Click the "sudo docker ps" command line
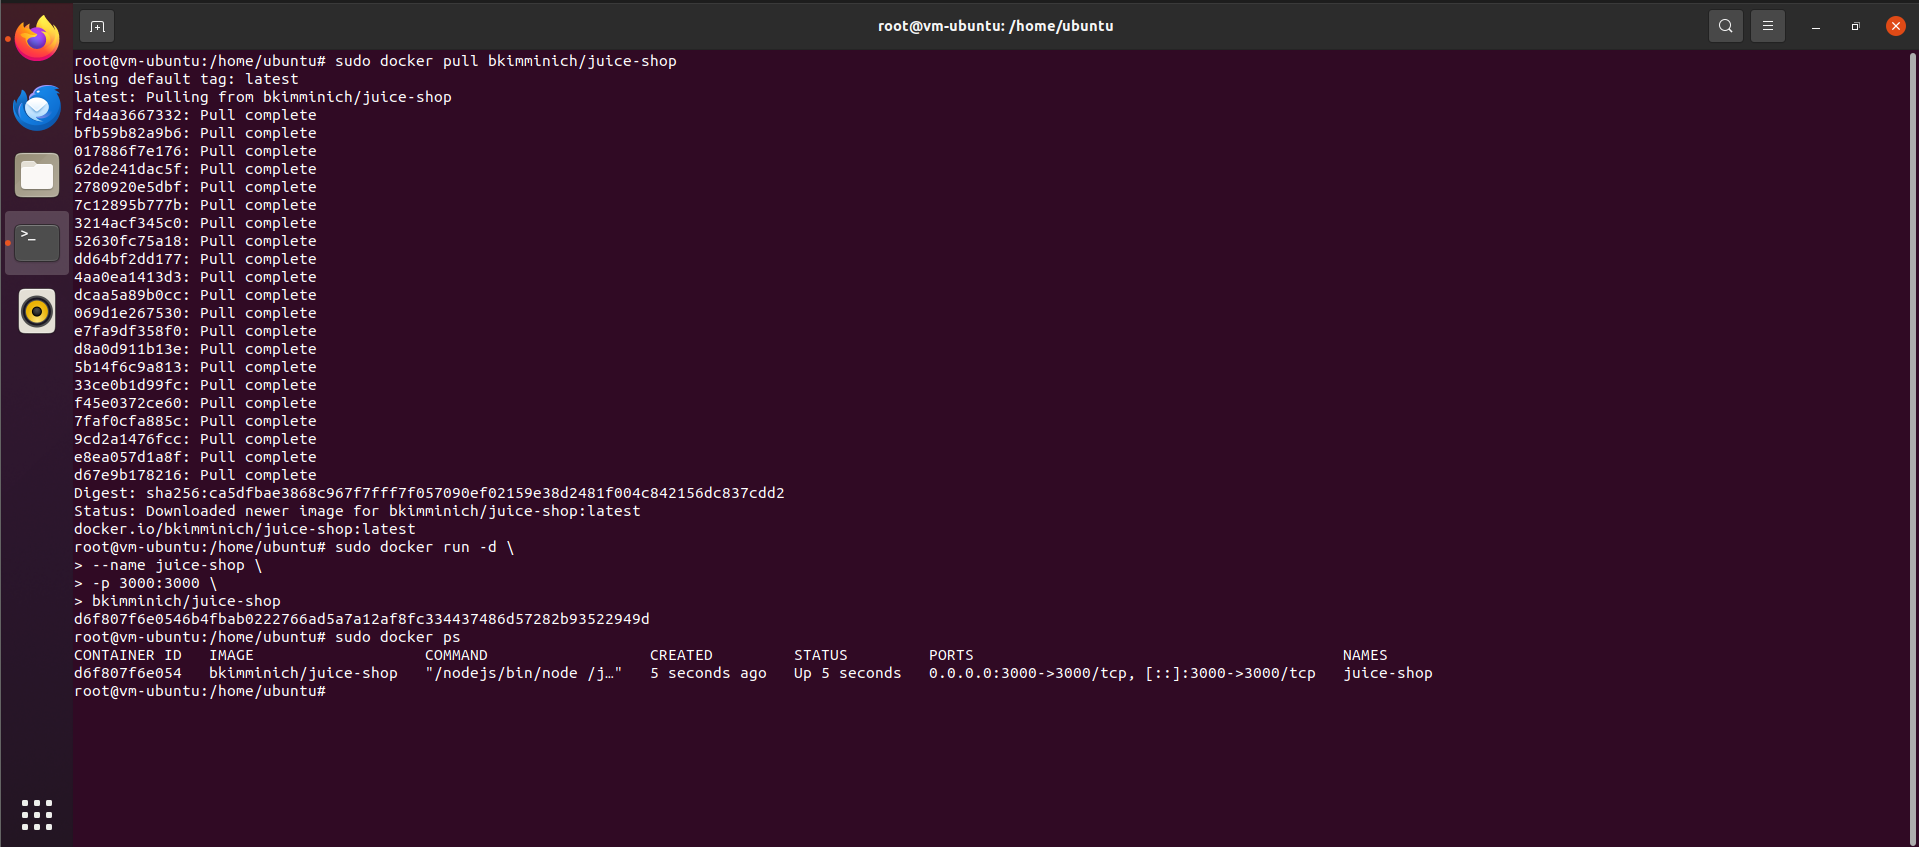The image size is (1919, 847). [x=397, y=637]
